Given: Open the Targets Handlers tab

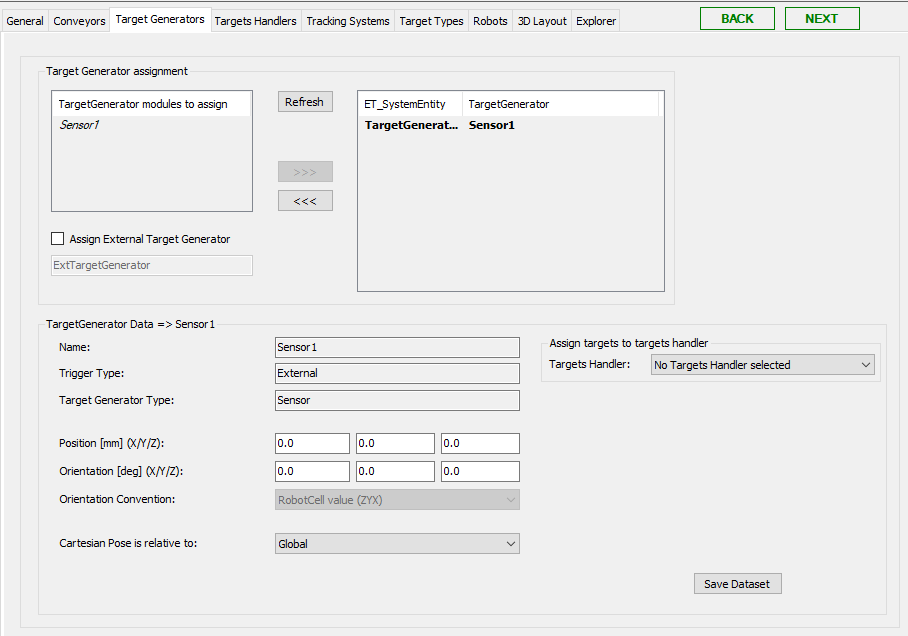Looking at the screenshot, I should tap(255, 21).
